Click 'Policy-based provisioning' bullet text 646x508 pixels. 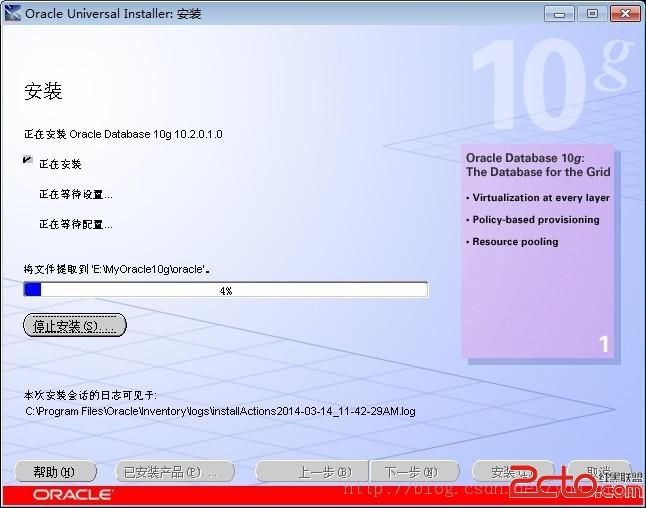click(x=536, y=220)
